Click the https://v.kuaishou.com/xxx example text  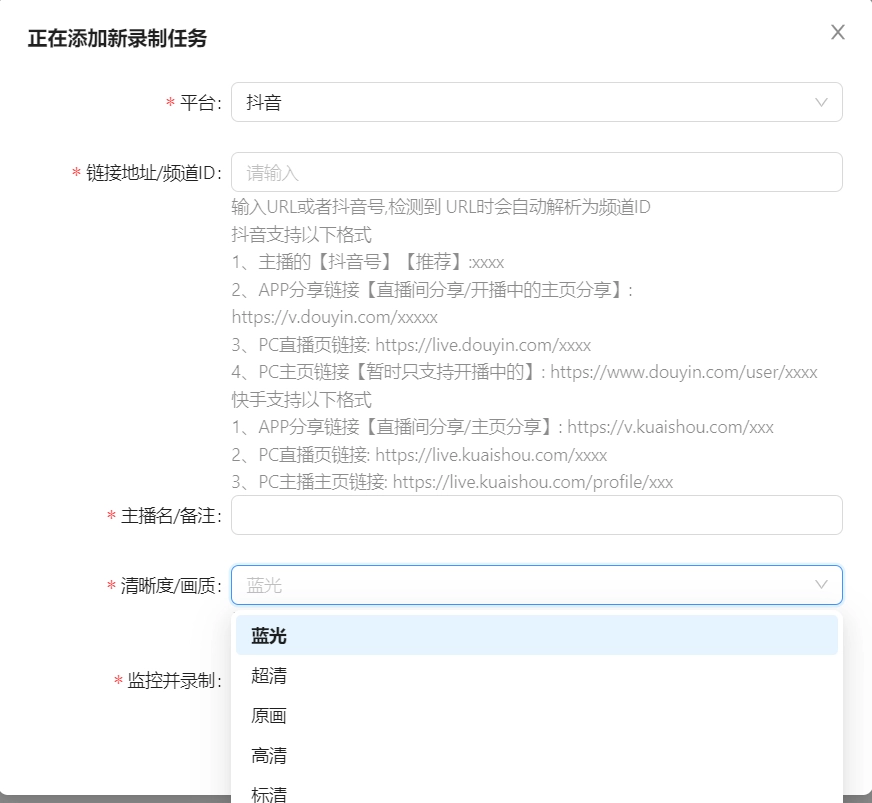[671, 427]
